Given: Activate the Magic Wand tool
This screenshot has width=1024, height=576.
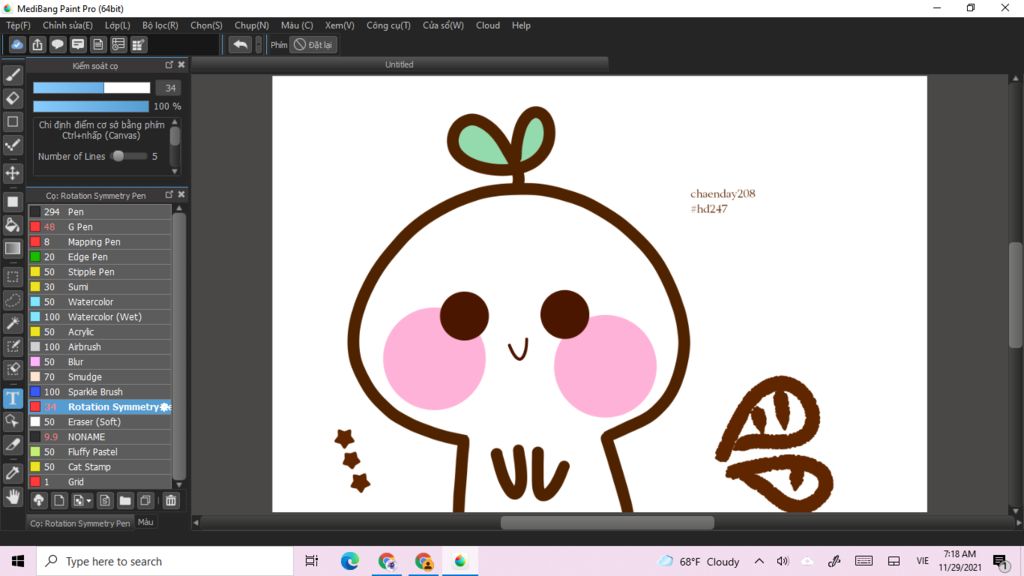Looking at the screenshot, I should click(x=13, y=323).
